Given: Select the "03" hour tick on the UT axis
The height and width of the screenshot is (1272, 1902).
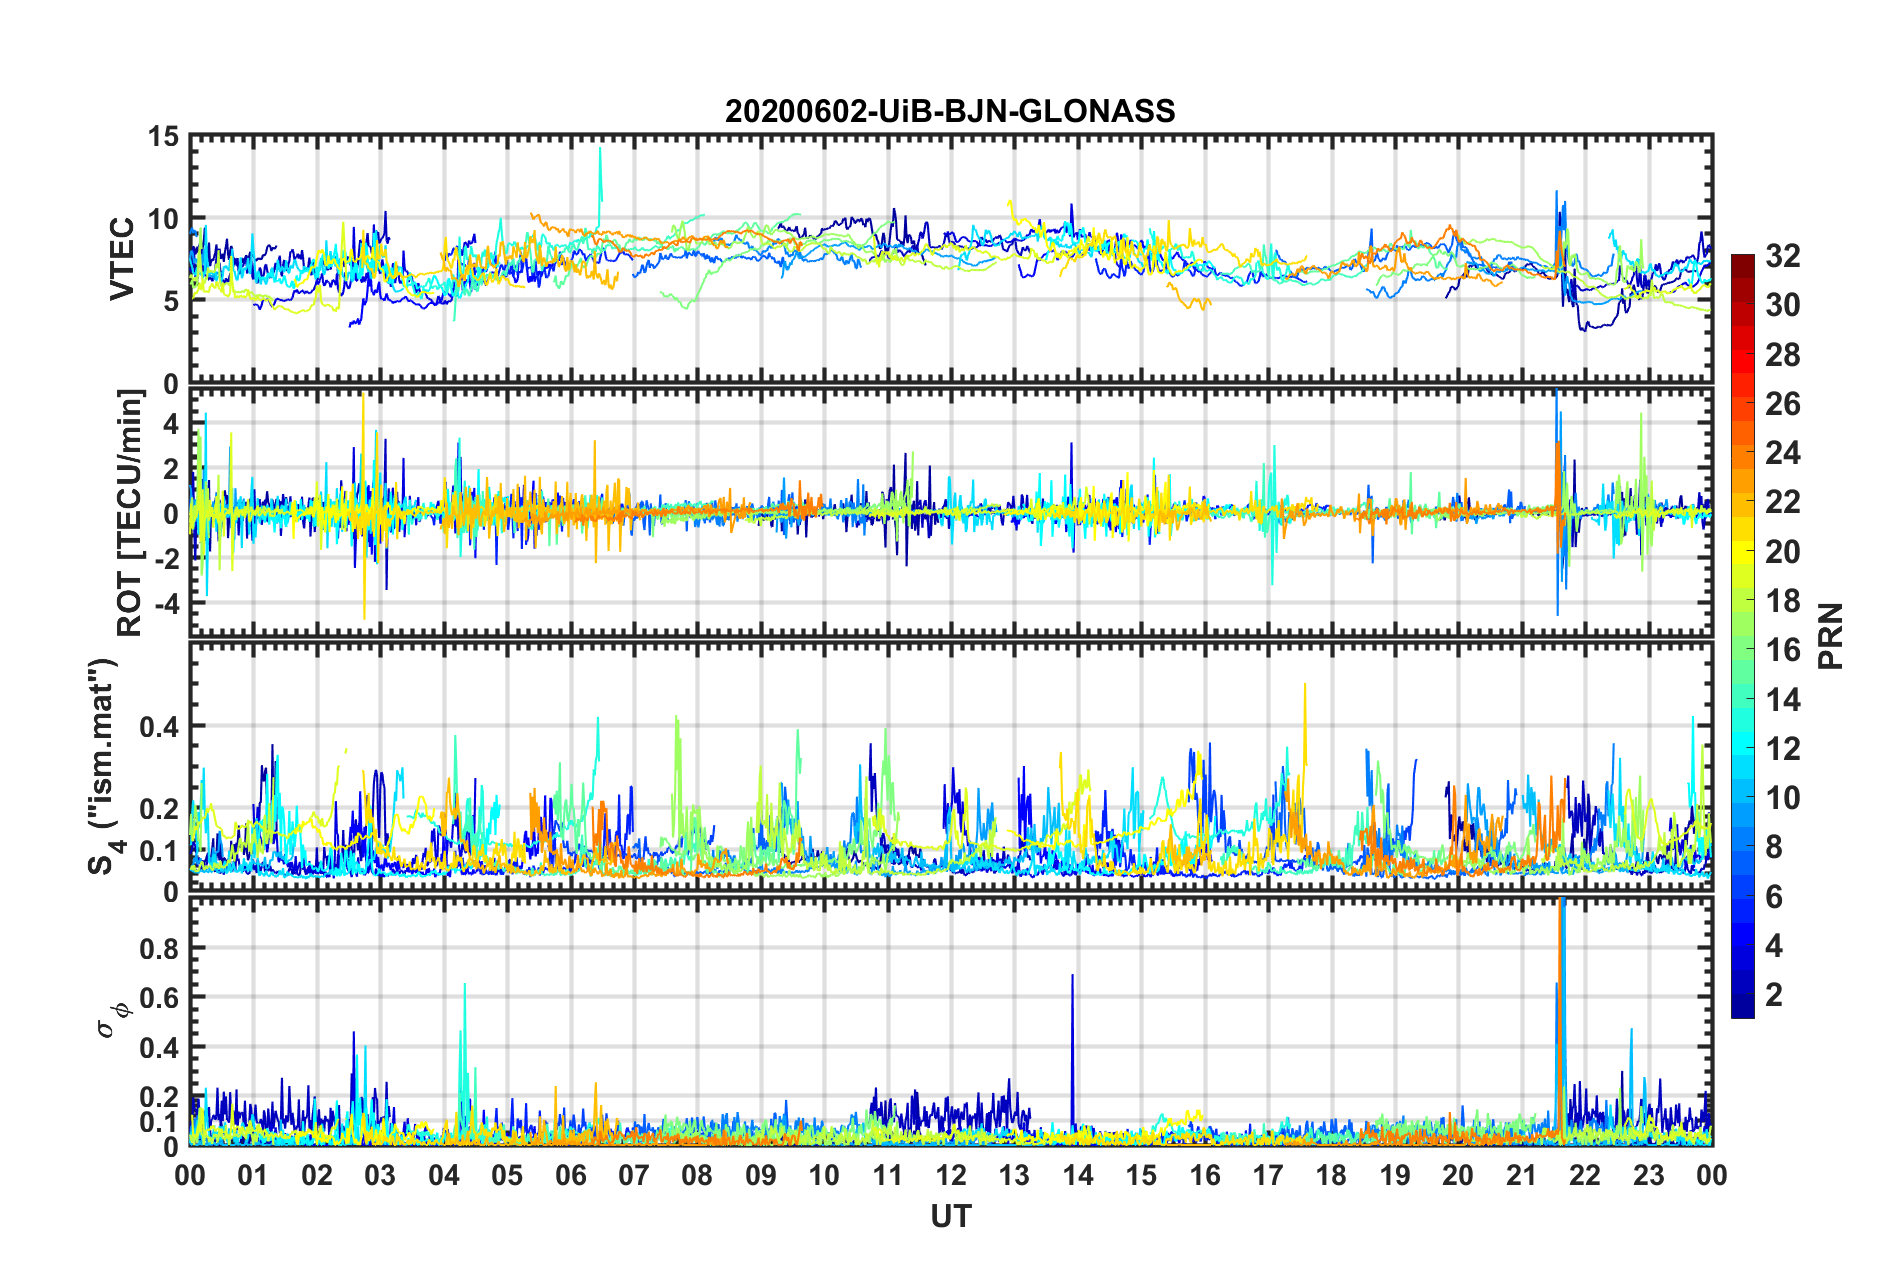Looking at the screenshot, I should pos(380,1175).
